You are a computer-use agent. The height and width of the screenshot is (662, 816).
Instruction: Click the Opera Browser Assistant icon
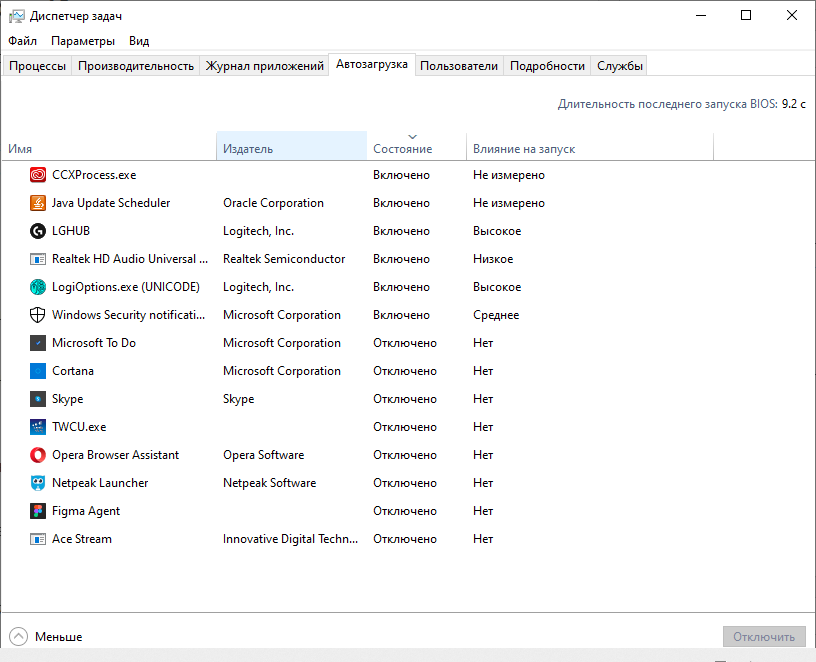tap(38, 455)
